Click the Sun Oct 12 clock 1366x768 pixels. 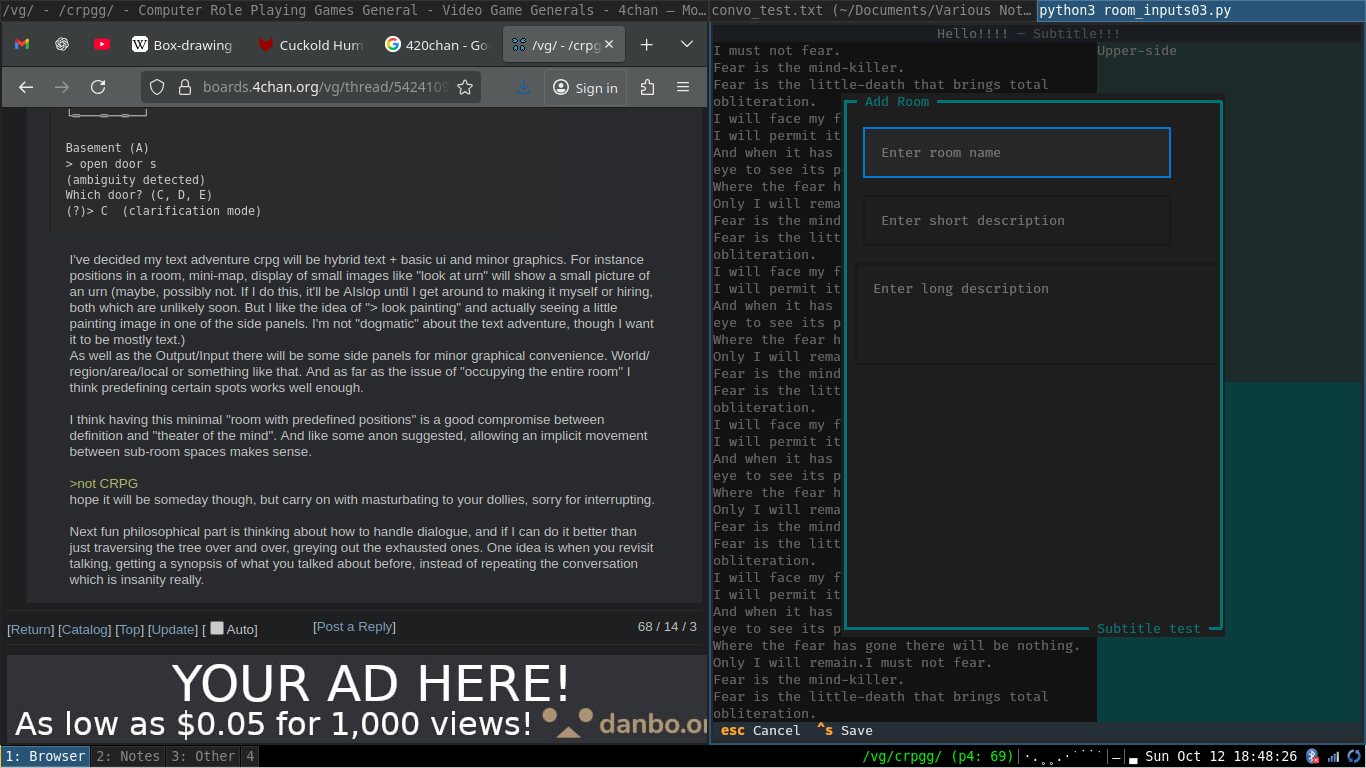click(x=1221, y=756)
